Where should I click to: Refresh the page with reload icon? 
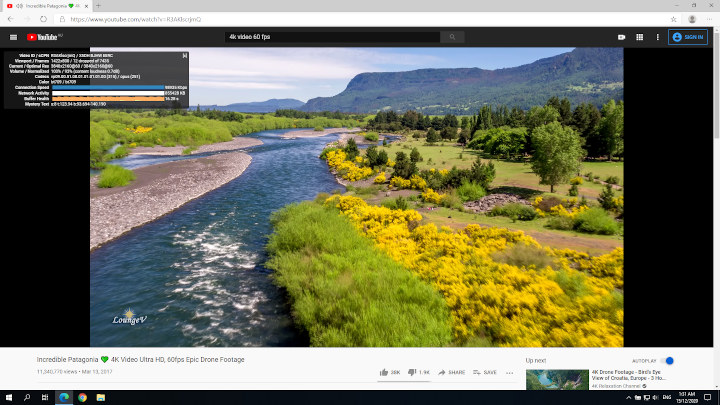(x=43, y=19)
